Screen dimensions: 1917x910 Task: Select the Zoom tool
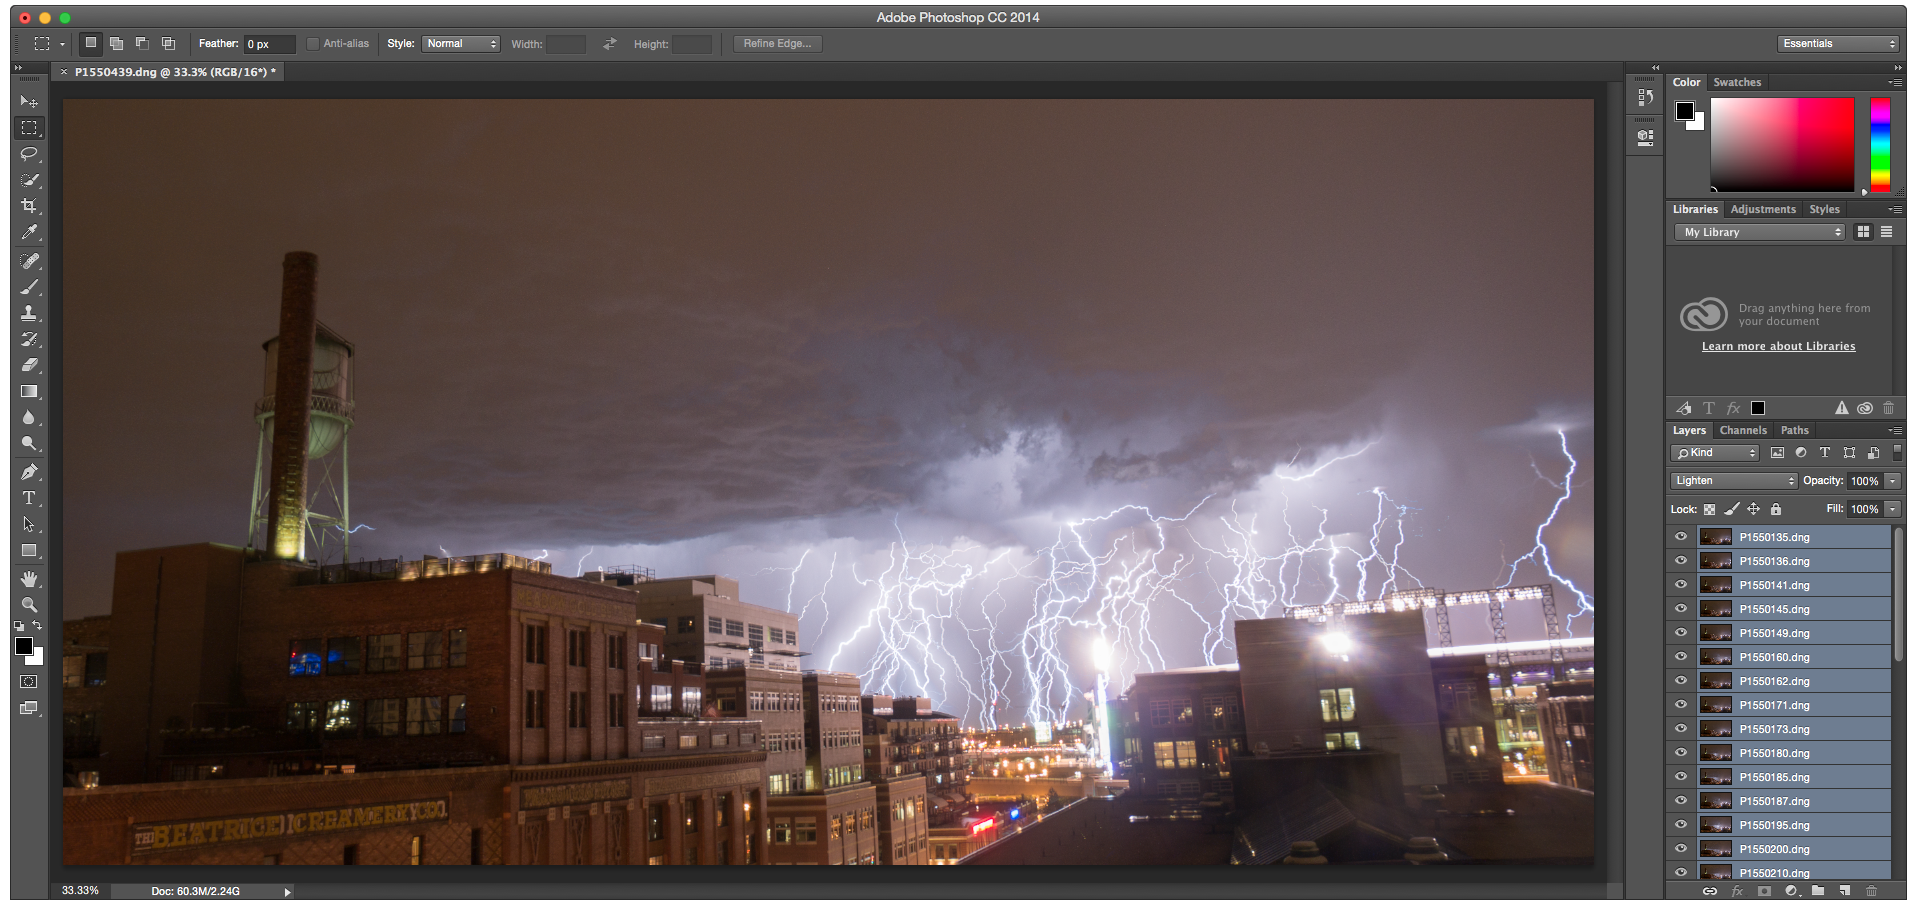29,605
